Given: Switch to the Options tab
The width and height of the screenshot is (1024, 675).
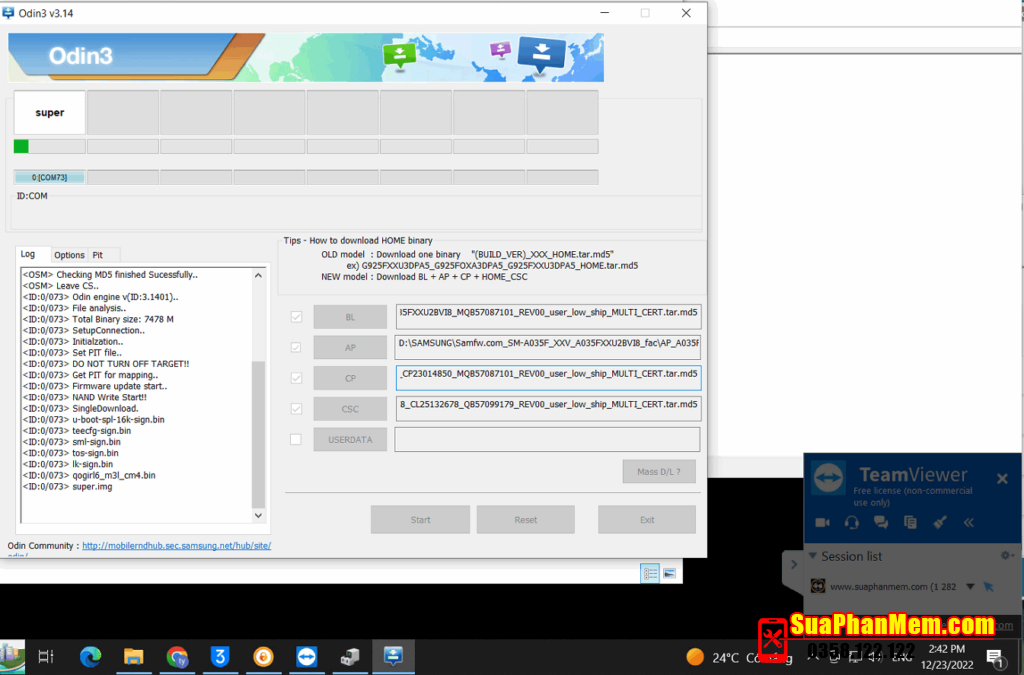Looking at the screenshot, I should 69,255.
